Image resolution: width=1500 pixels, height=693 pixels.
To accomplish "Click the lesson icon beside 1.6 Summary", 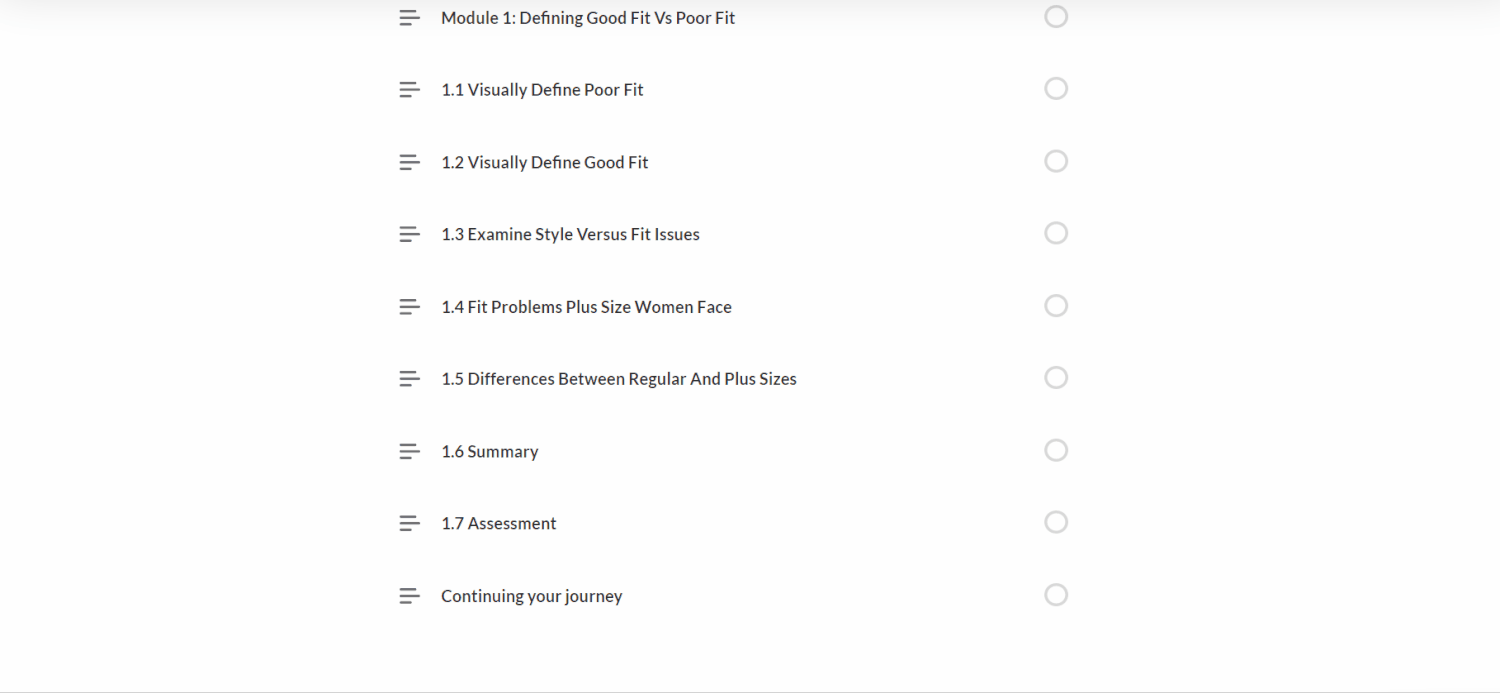I will pos(409,451).
